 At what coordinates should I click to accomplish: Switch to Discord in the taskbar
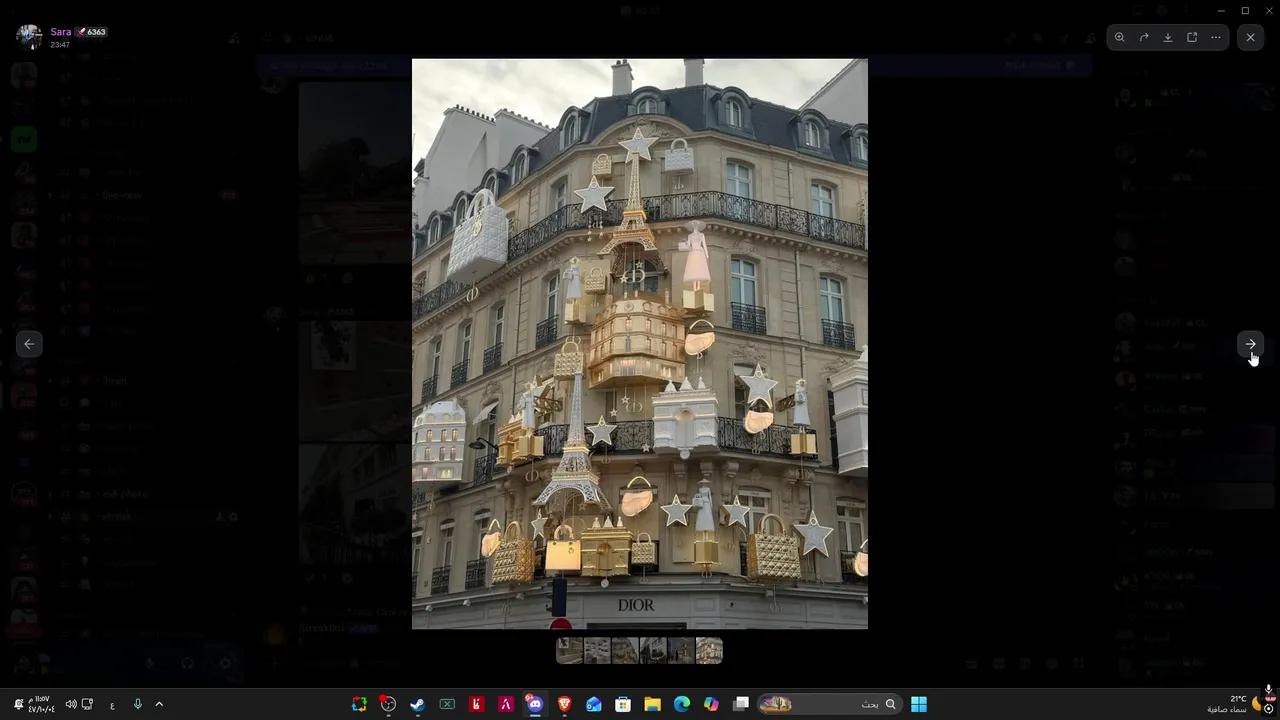coord(535,704)
